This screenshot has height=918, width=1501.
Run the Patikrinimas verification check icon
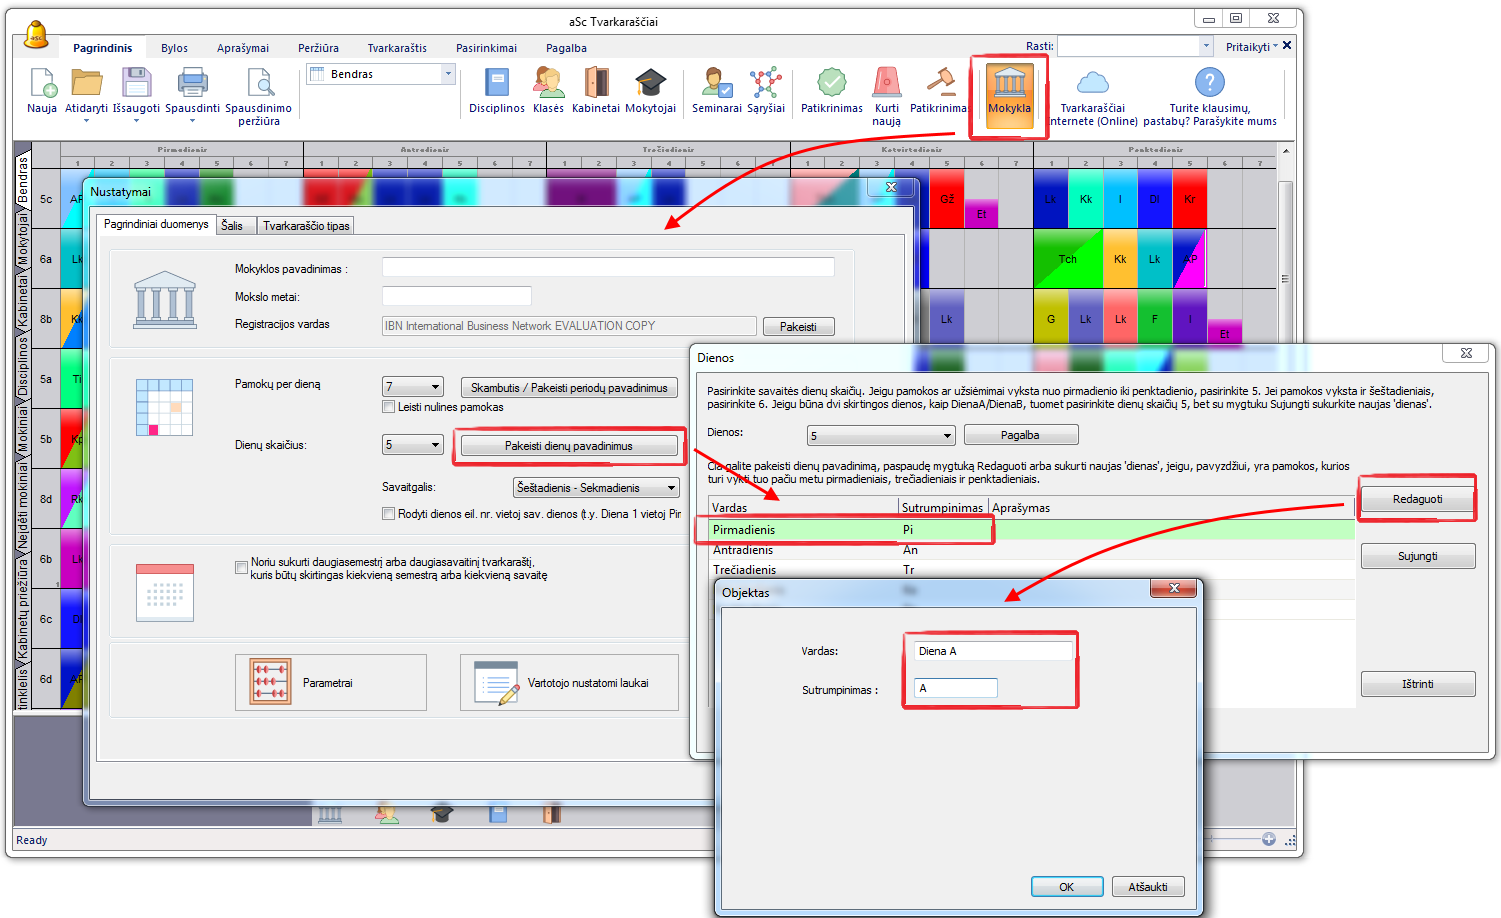coord(831,84)
